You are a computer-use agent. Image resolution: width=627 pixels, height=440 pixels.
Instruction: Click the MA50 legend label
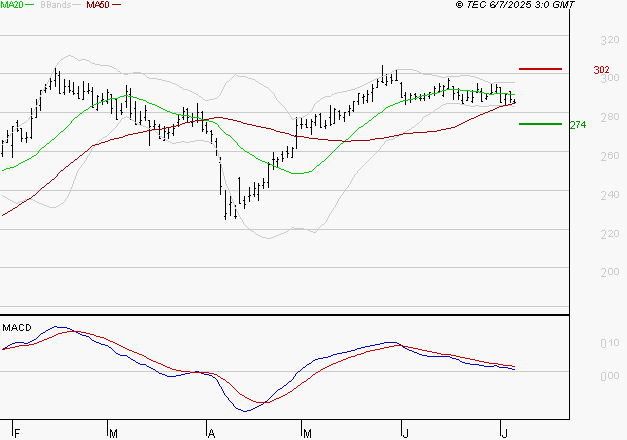(x=98, y=6)
